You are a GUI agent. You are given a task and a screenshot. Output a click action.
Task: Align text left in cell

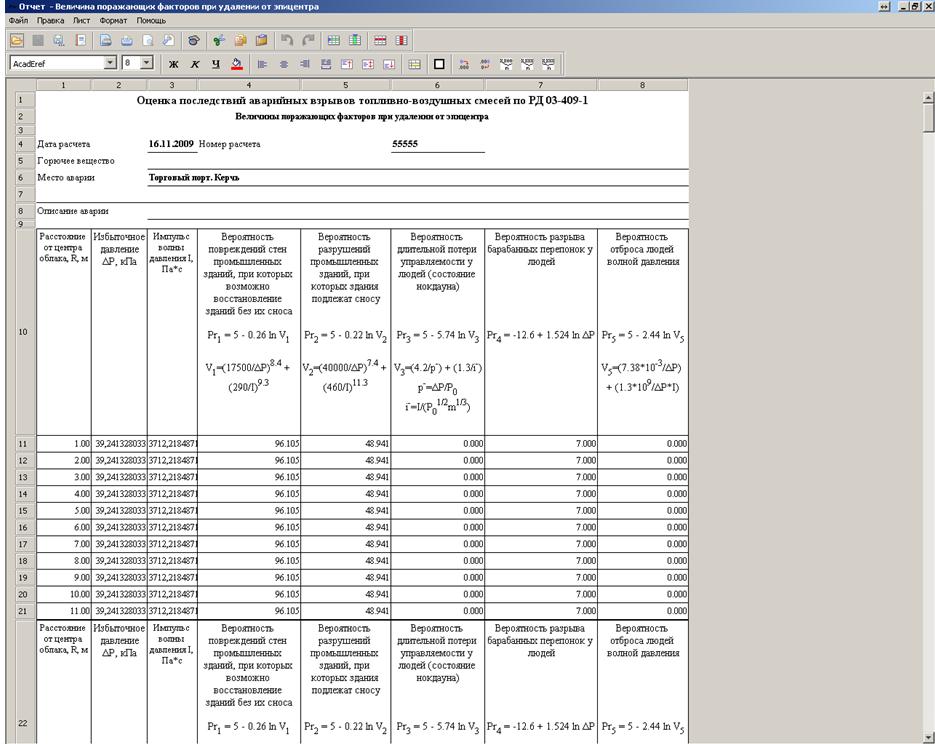[x=264, y=64]
